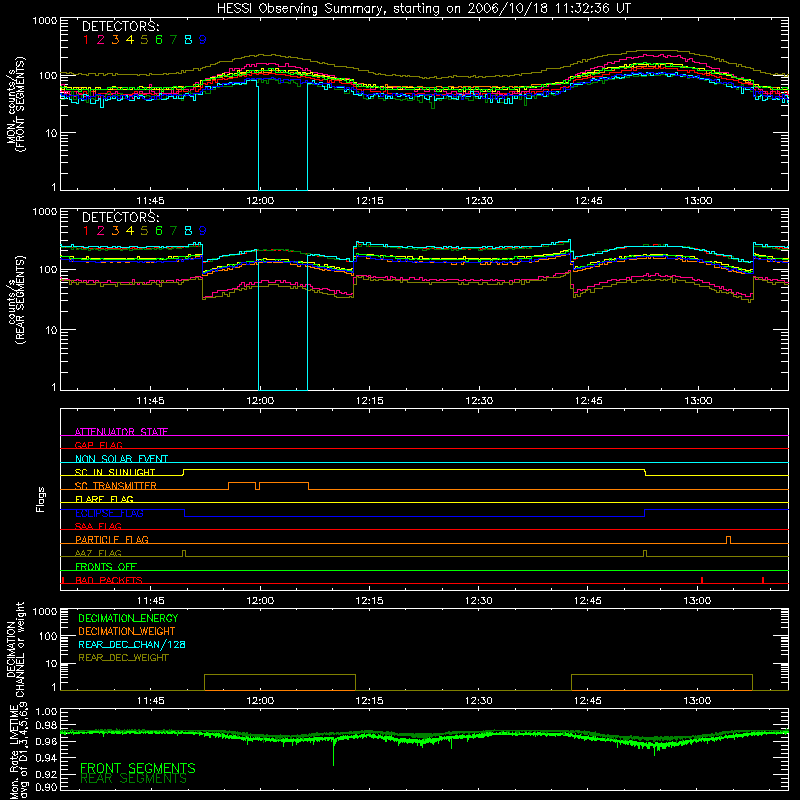Pick detector 8 in rear segments legend
Viewport: 800px width, 800px height.
188,231
